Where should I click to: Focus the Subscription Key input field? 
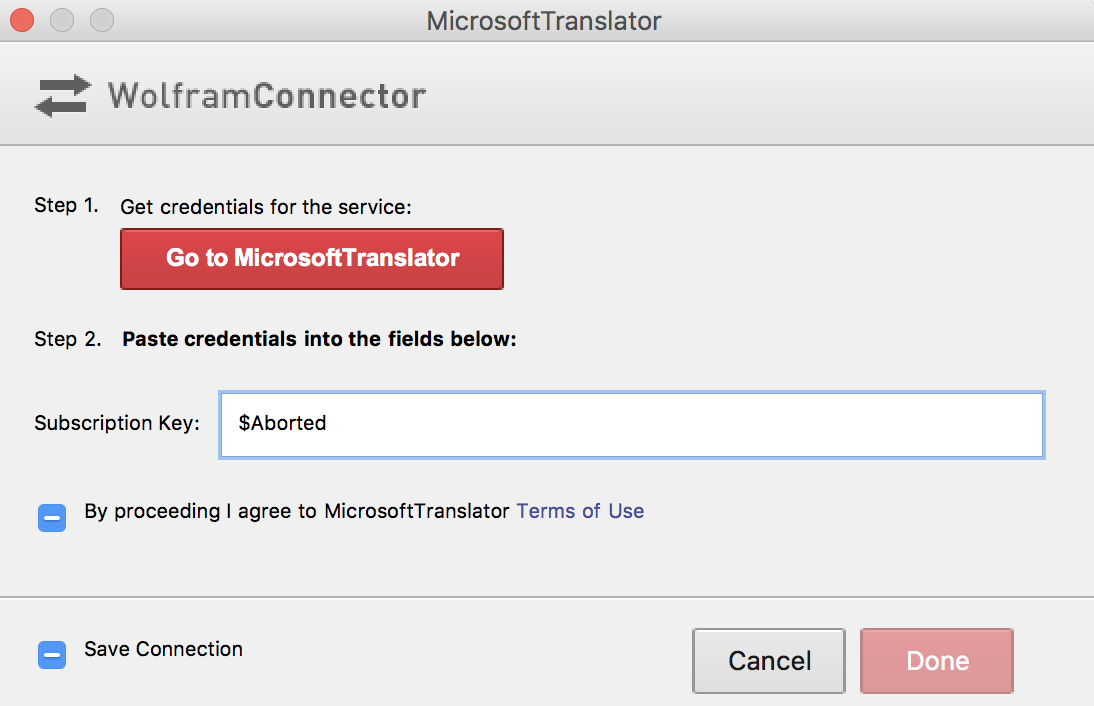pos(631,425)
